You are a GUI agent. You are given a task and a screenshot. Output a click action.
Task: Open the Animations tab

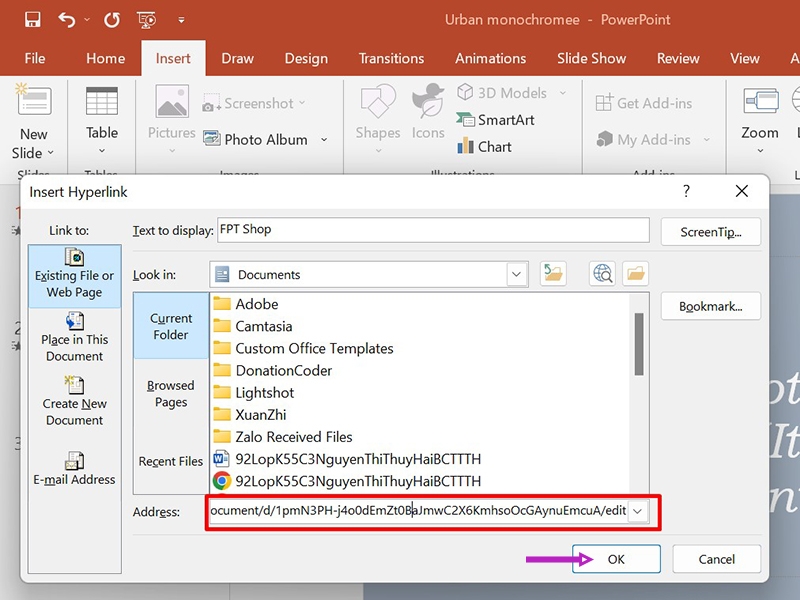pyautogui.click(x=490, y=59)
